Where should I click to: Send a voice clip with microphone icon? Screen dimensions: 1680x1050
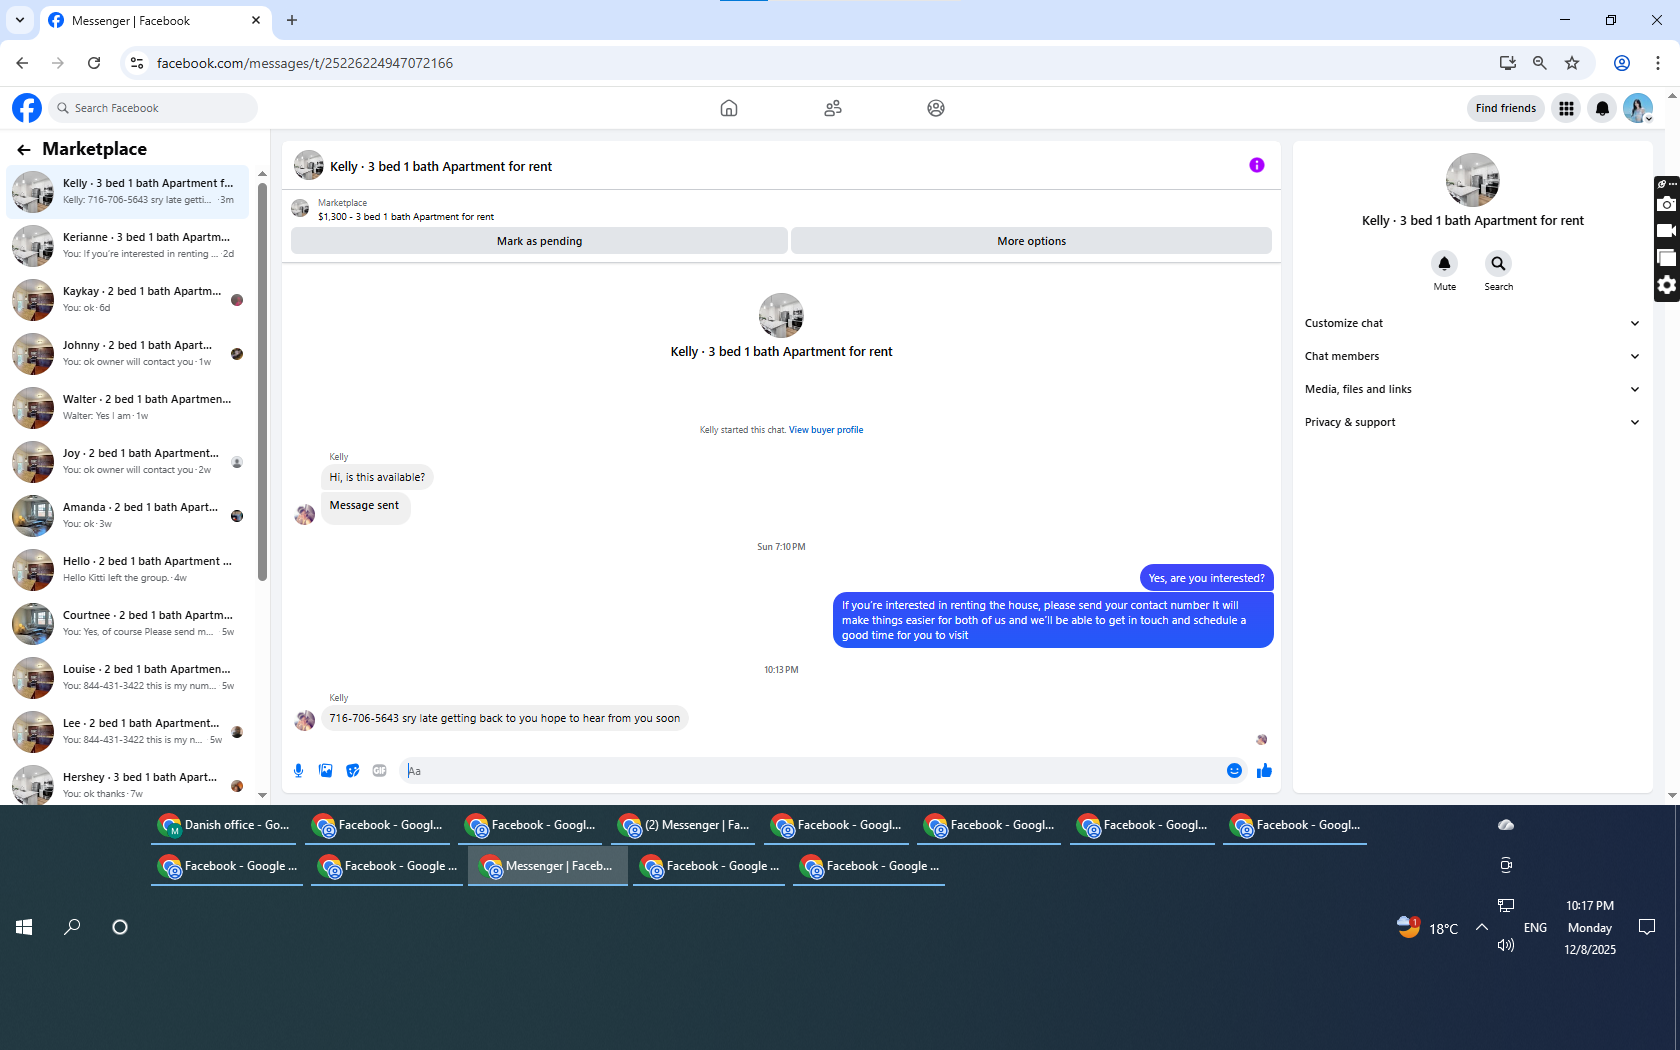pyautogui.click(x=298, y=771)
